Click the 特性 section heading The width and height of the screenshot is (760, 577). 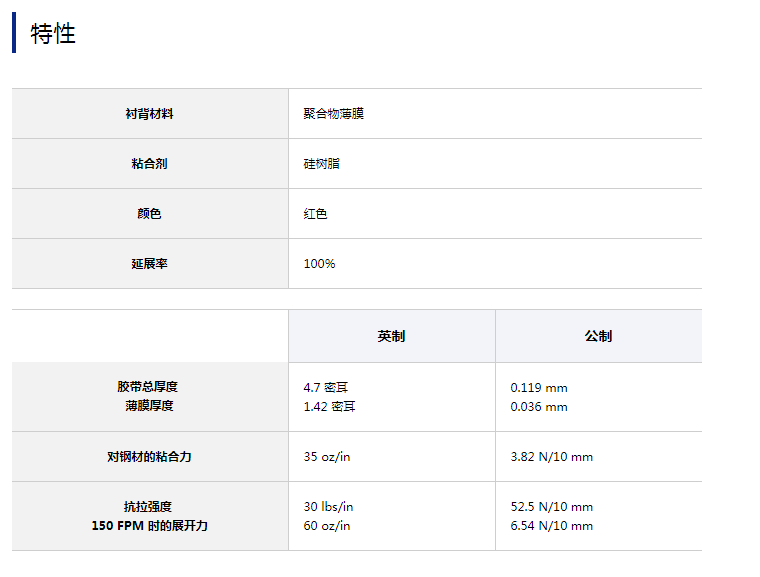point(53,34)
